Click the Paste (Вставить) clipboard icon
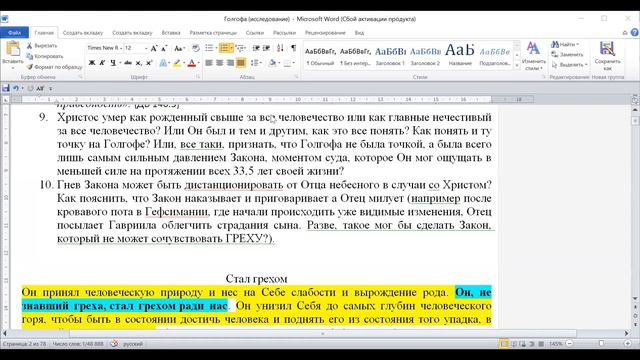This screenshot has height=360, width=640. (x=13, y=49)
